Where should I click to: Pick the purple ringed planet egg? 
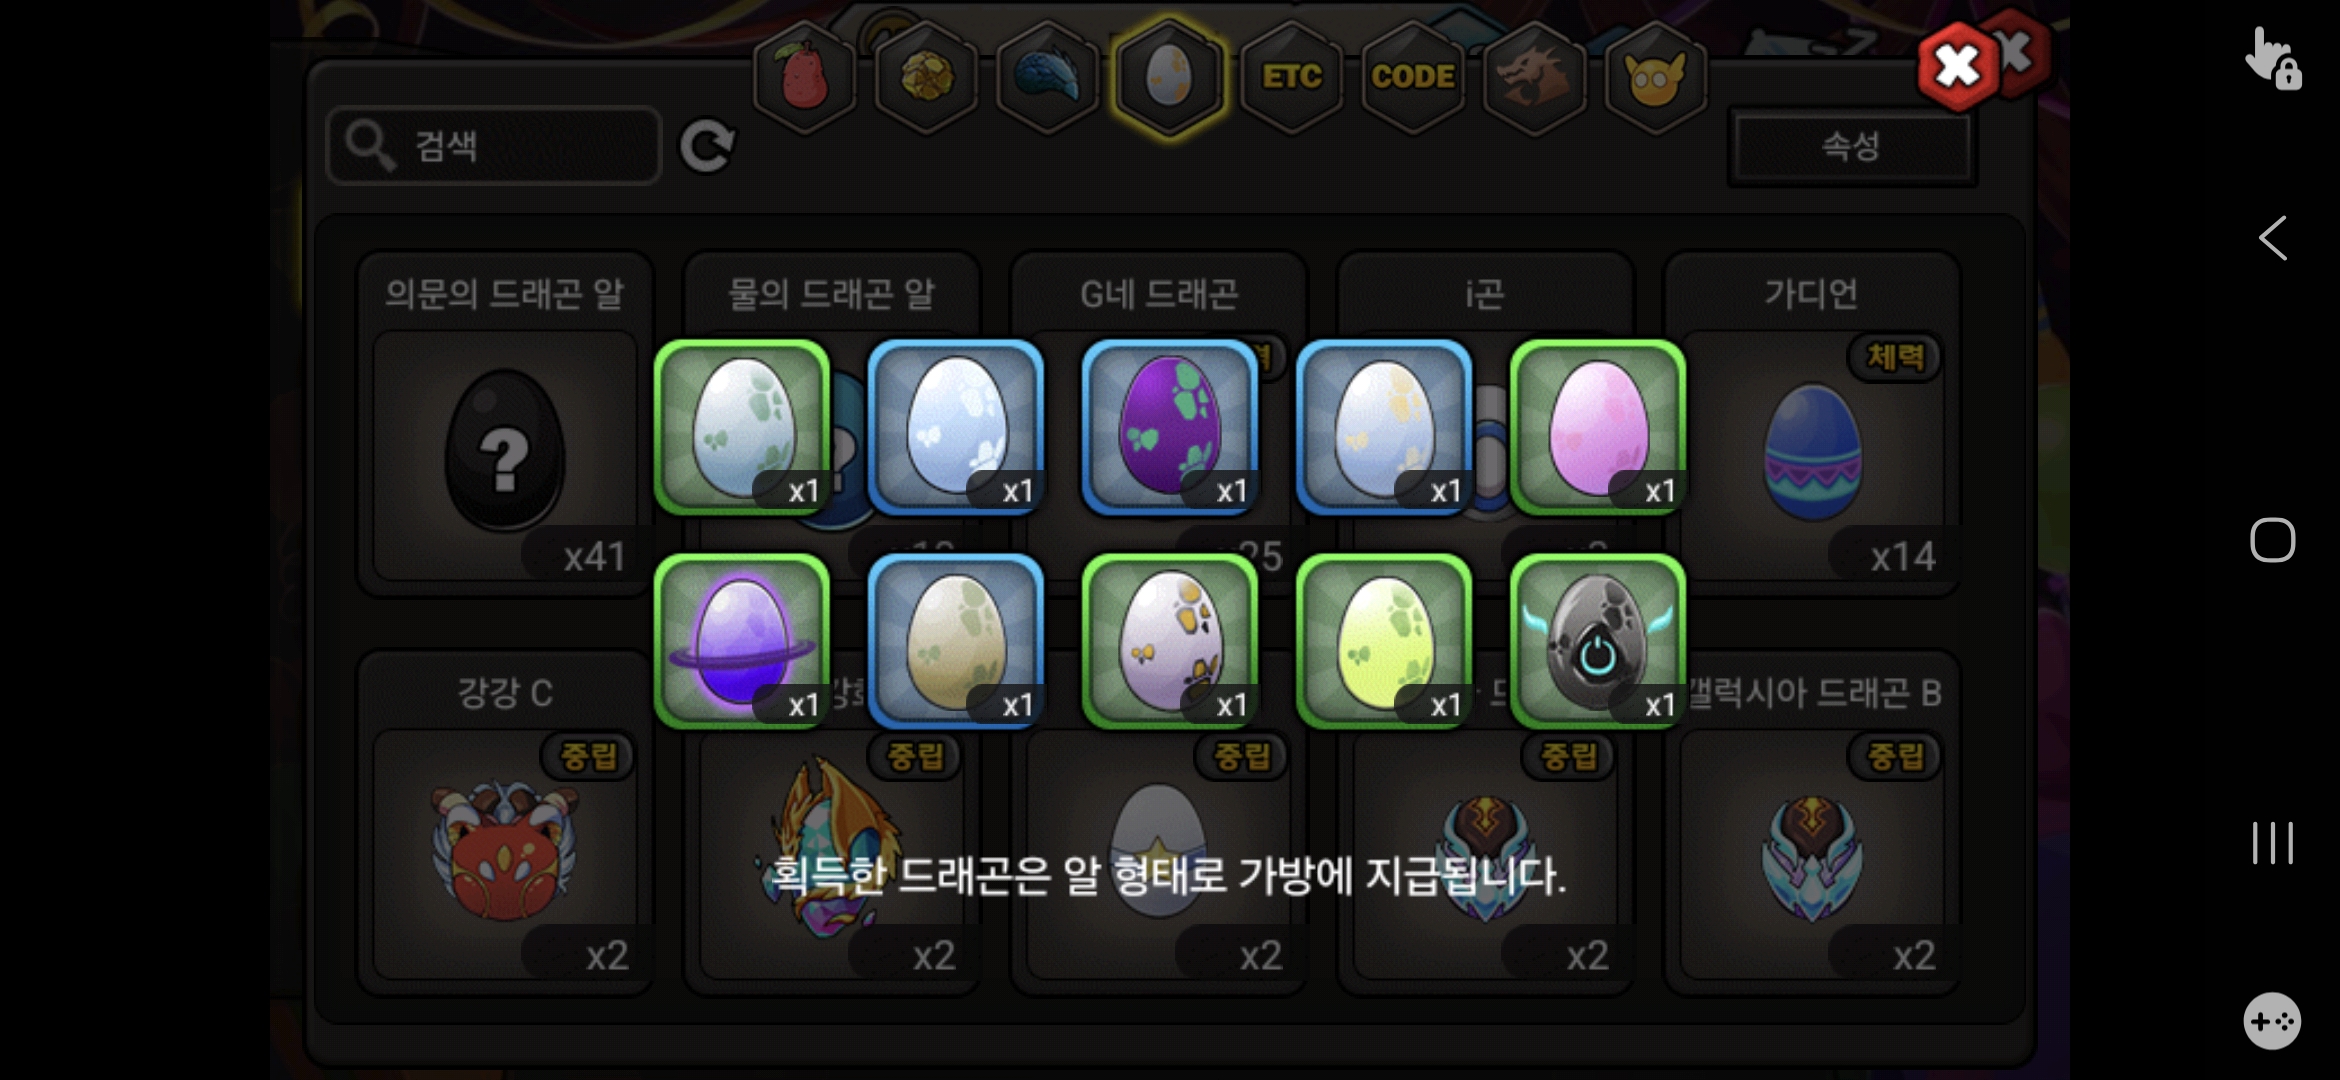(742, 641)
